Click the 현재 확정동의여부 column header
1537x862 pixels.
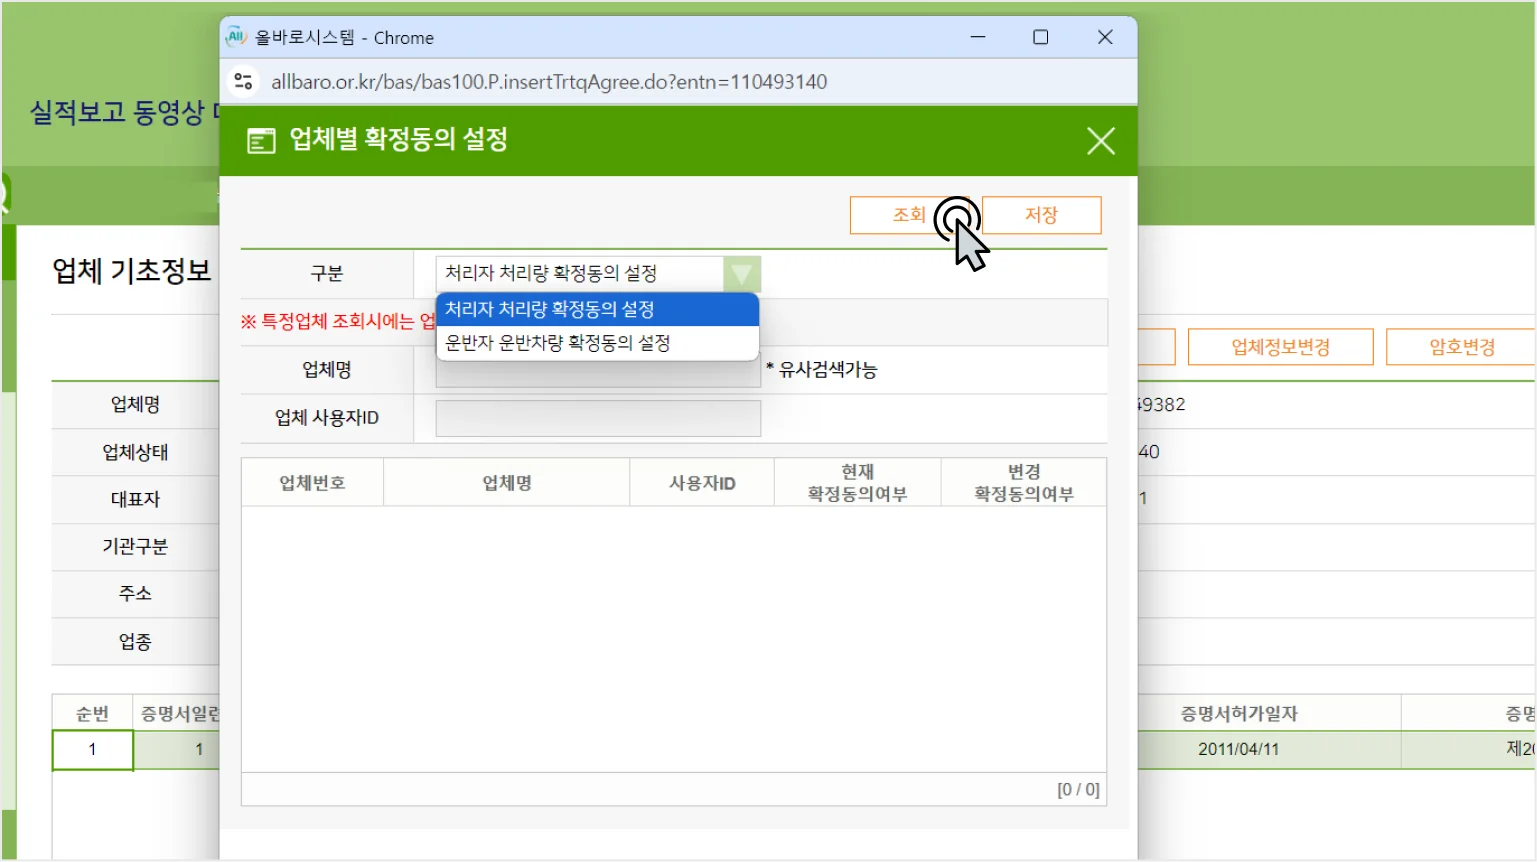[857, 483]
